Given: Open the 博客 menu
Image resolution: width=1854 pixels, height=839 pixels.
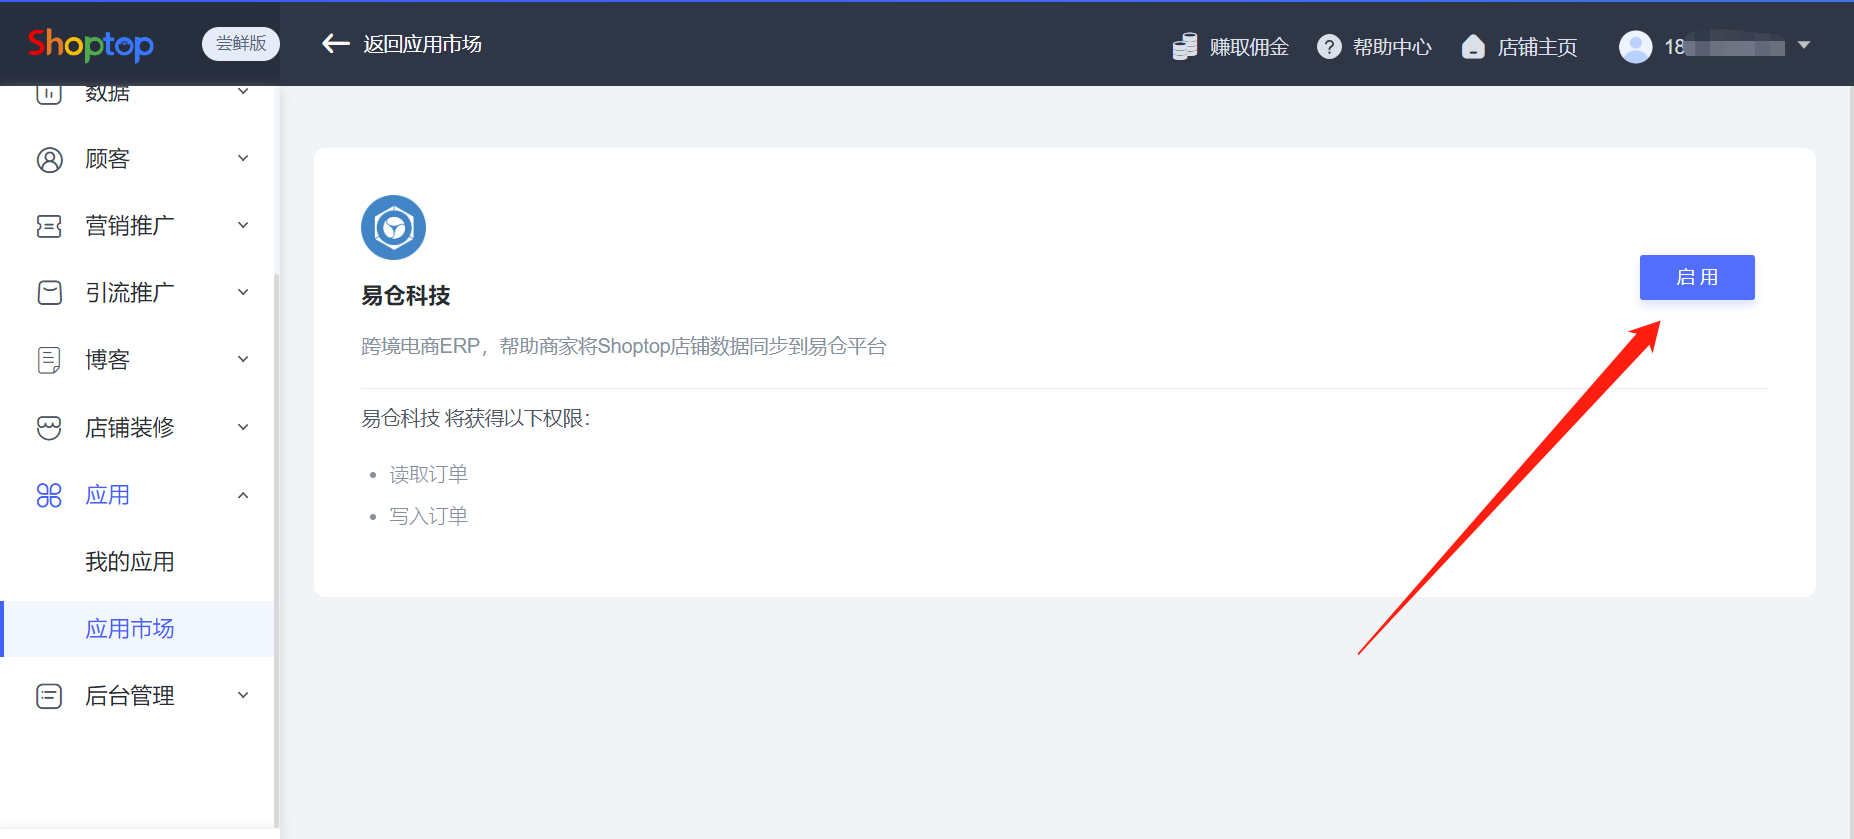Looking at the screenshot, I should tap(107, 360).
